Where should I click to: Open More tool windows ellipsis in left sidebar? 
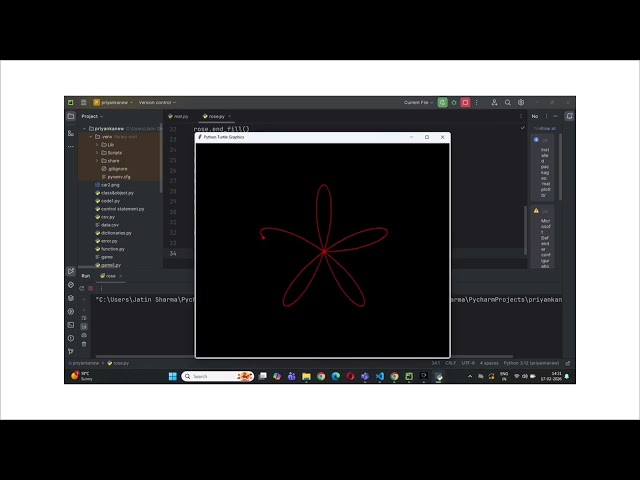click(x=71, y=146)
